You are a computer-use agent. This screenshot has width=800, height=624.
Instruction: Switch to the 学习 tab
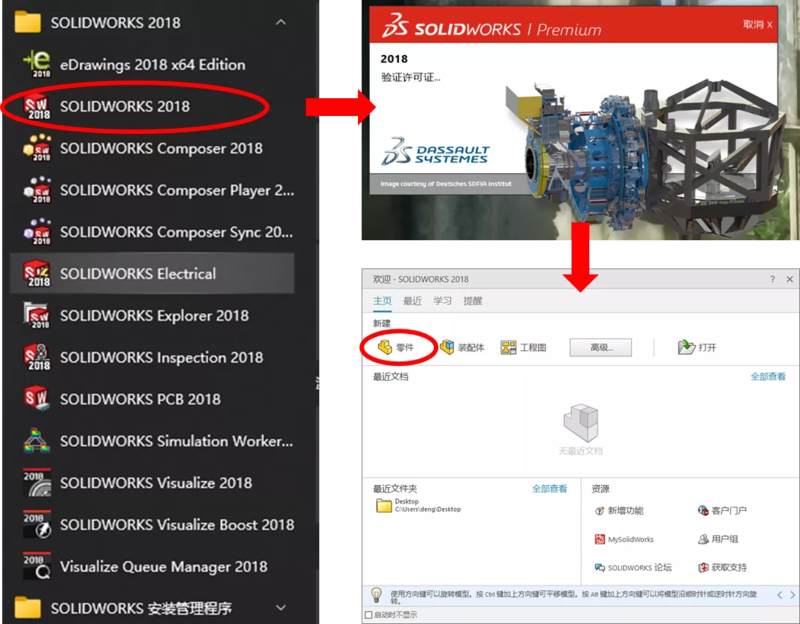click(442, 301)
